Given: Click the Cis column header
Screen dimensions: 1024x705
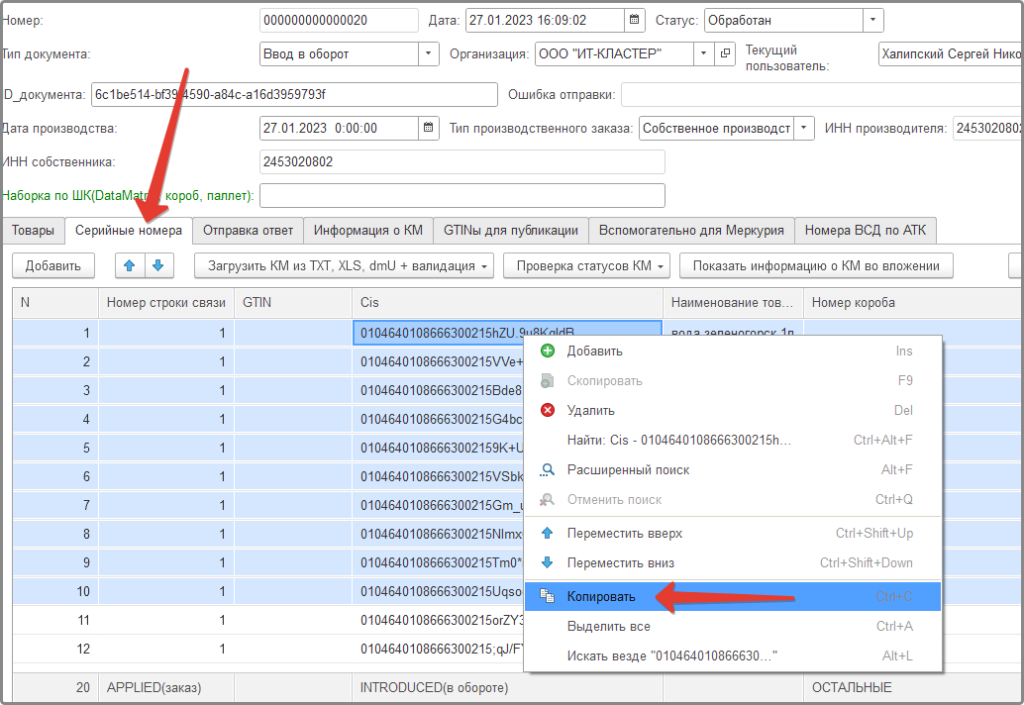Looking at the screenshot, I should (507, 302).
